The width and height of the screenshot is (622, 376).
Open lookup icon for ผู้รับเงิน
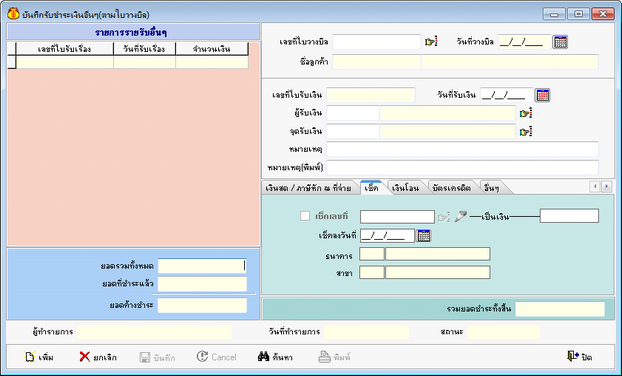tap(526, 113)
